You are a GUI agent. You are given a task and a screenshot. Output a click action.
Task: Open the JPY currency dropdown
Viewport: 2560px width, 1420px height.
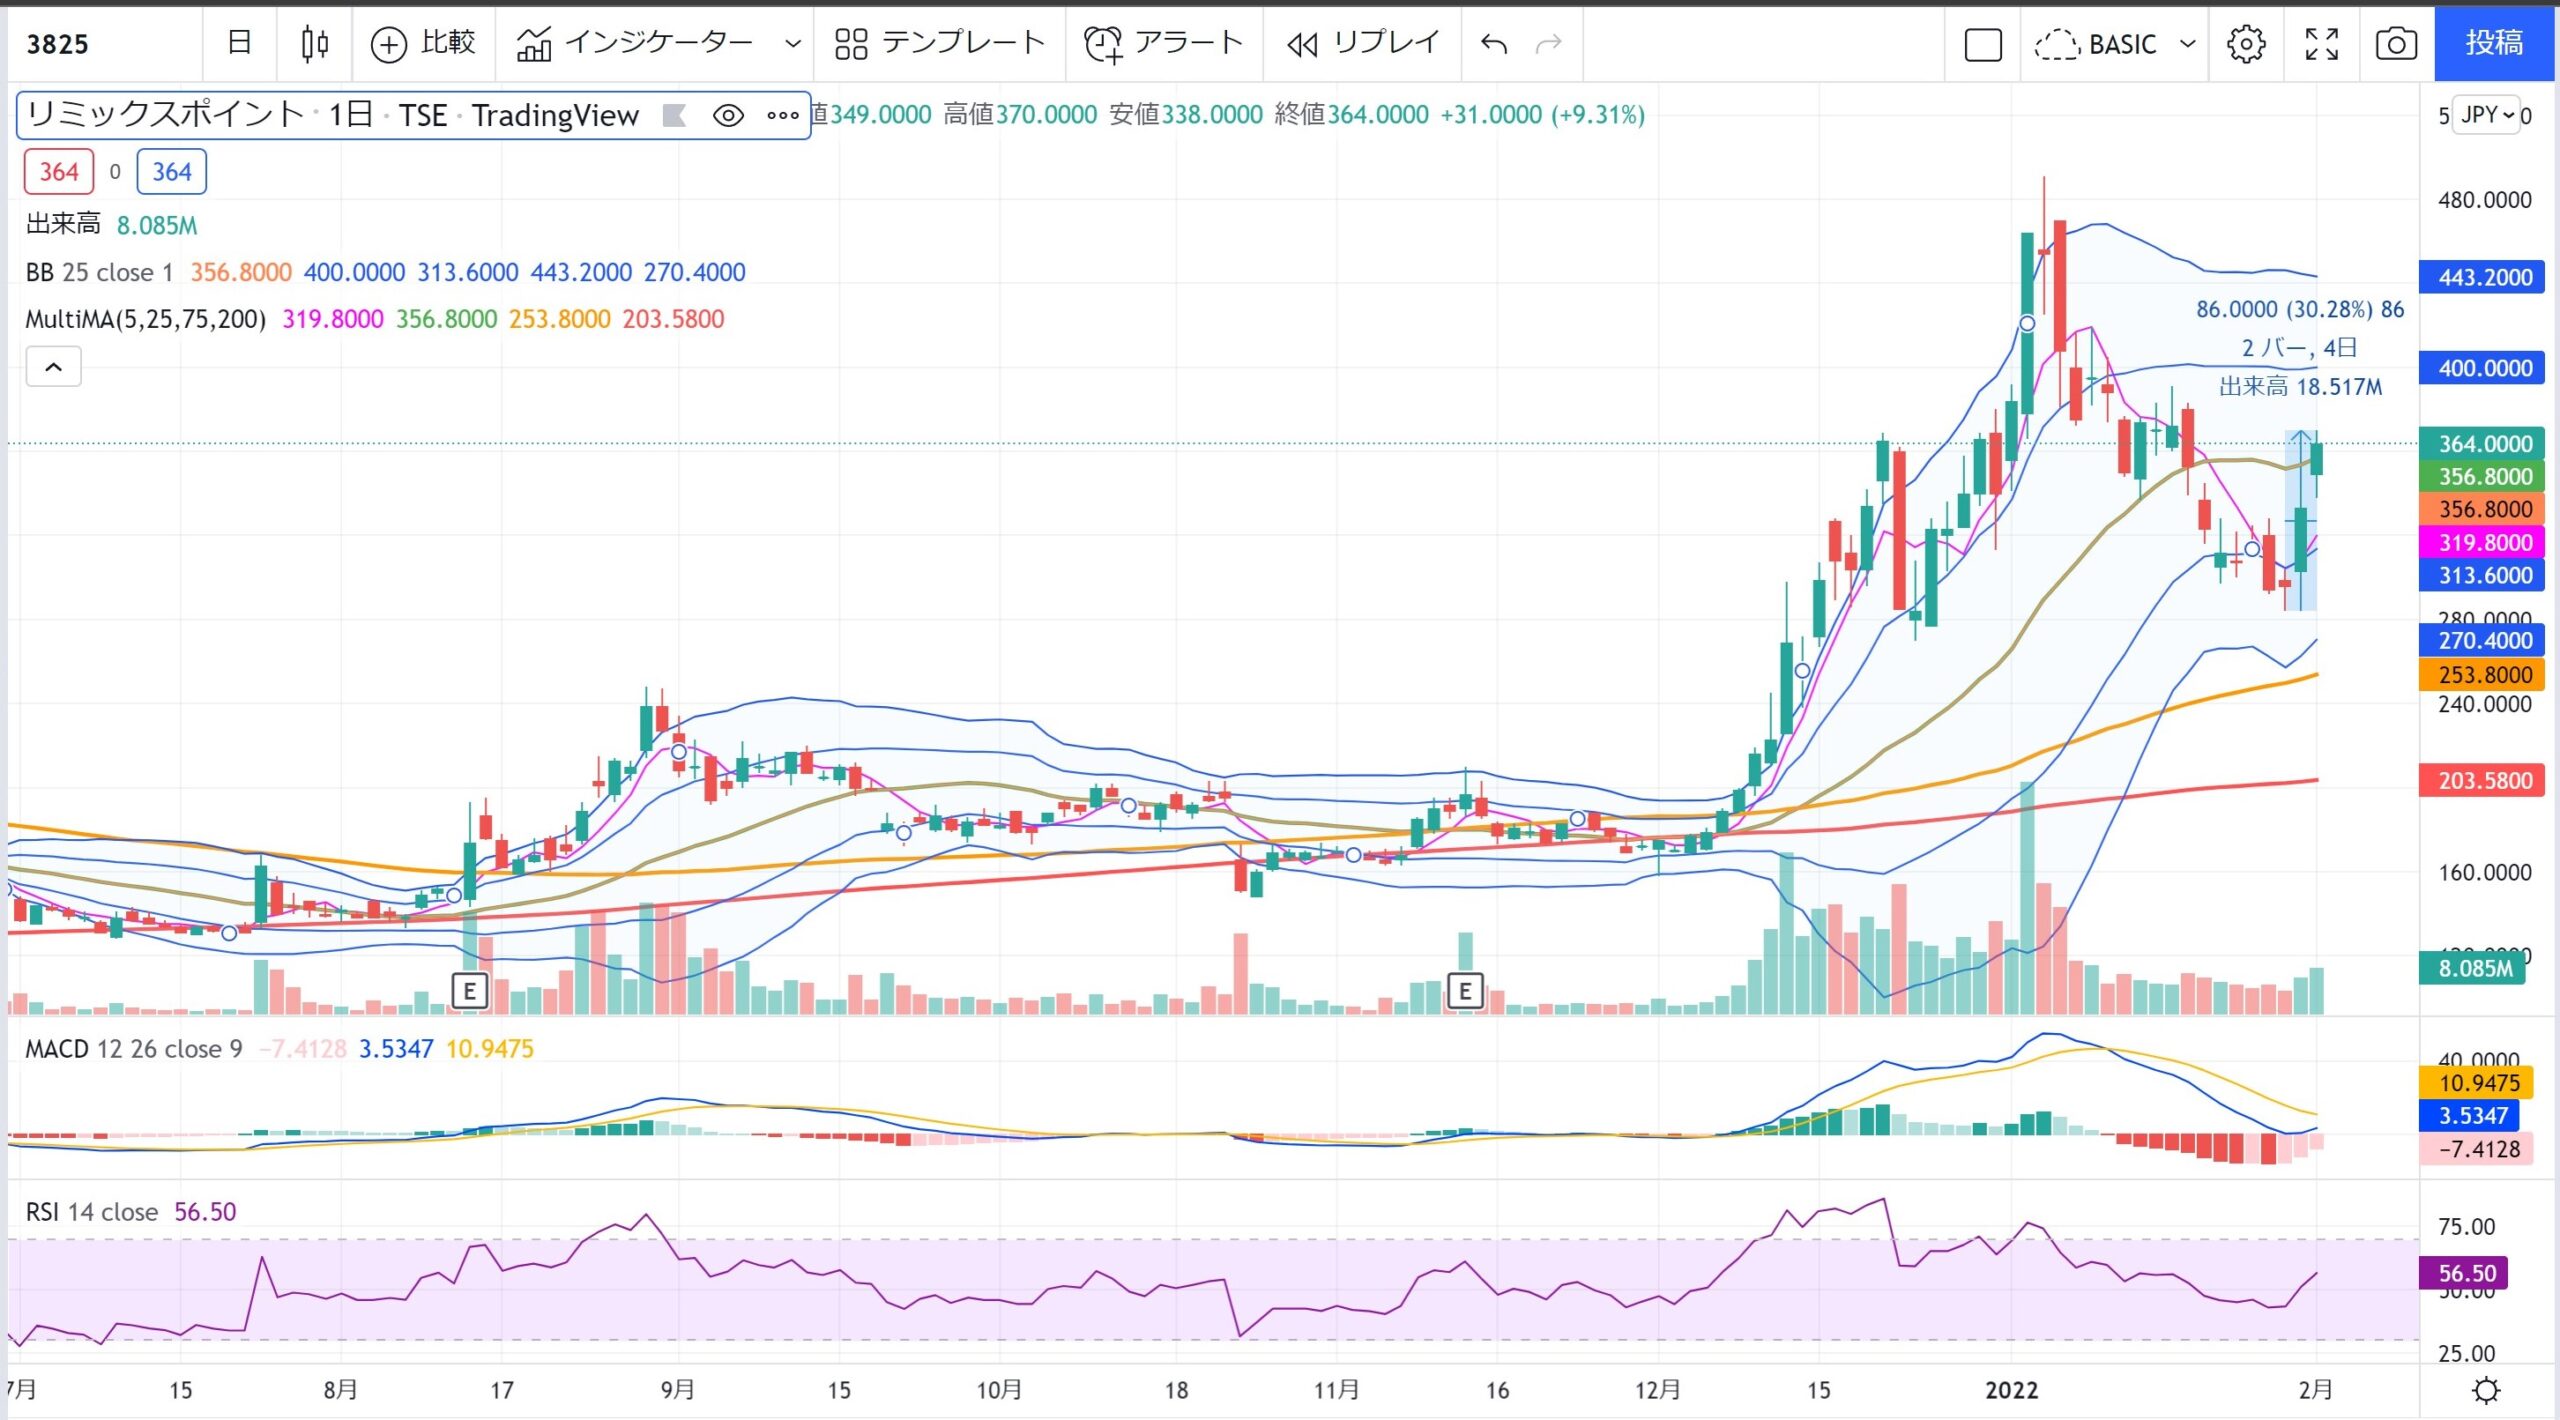click(2486, 115)
